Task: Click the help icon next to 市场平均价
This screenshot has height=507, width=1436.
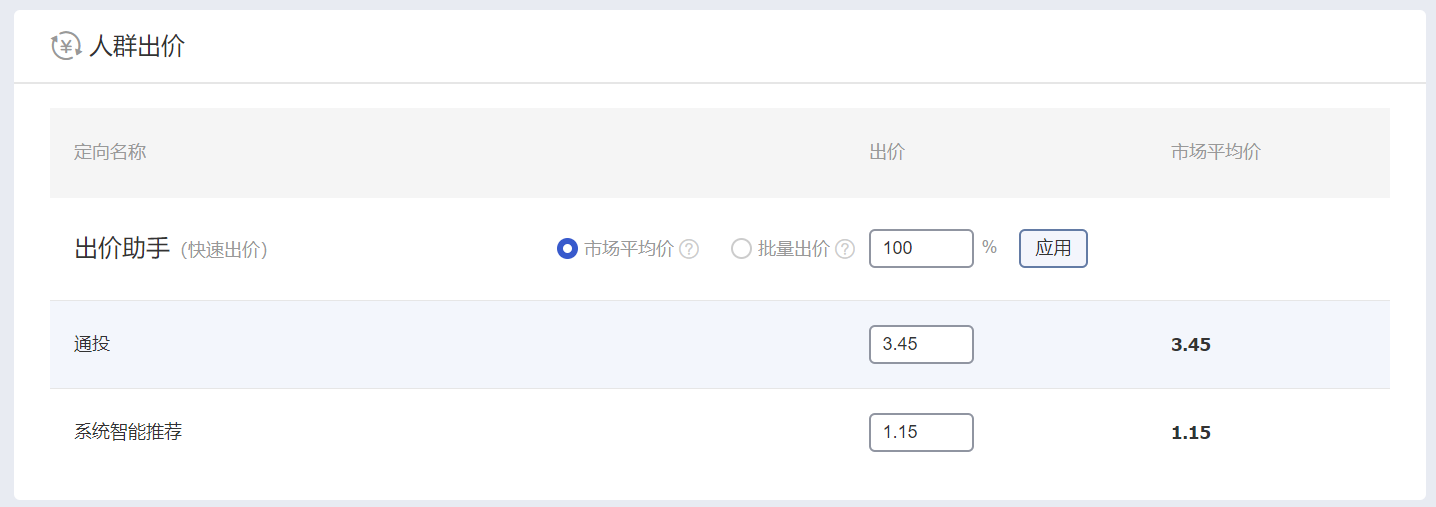Action: pyautogui.click(x=689, y=249)
